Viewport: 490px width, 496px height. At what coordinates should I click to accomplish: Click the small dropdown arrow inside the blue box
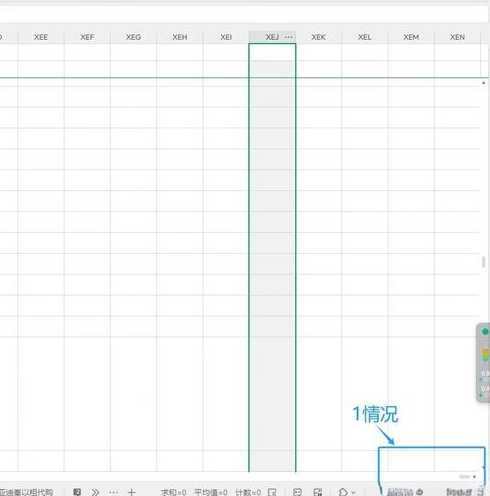[474, 477]
